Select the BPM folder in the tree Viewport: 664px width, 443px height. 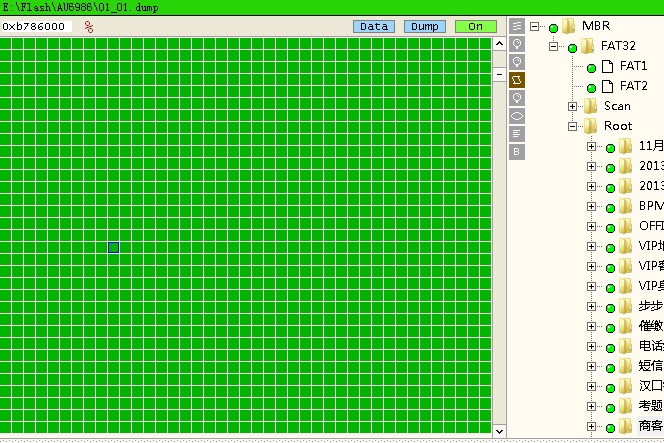pos(650,206)
